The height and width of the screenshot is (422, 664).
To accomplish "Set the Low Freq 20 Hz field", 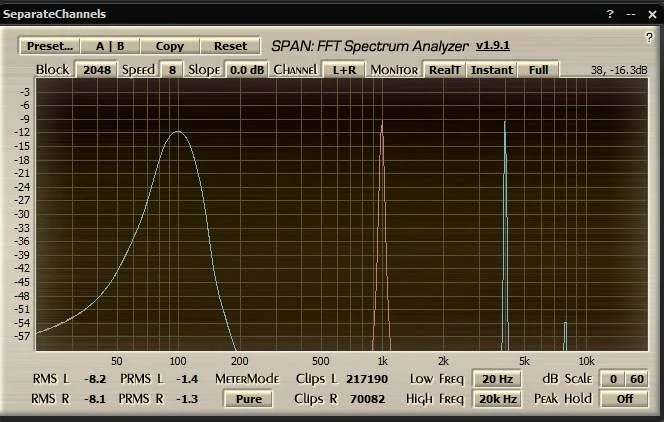I will (x=497, y=379).
